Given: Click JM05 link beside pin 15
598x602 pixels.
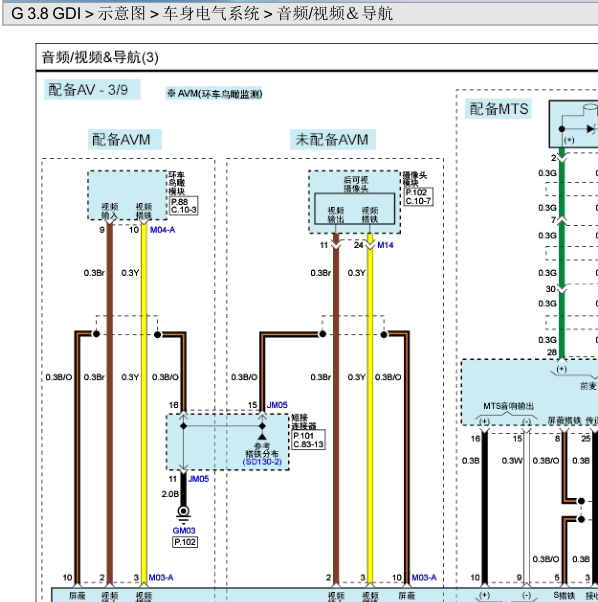Looking at the screenshot, I should coord(277,405).
